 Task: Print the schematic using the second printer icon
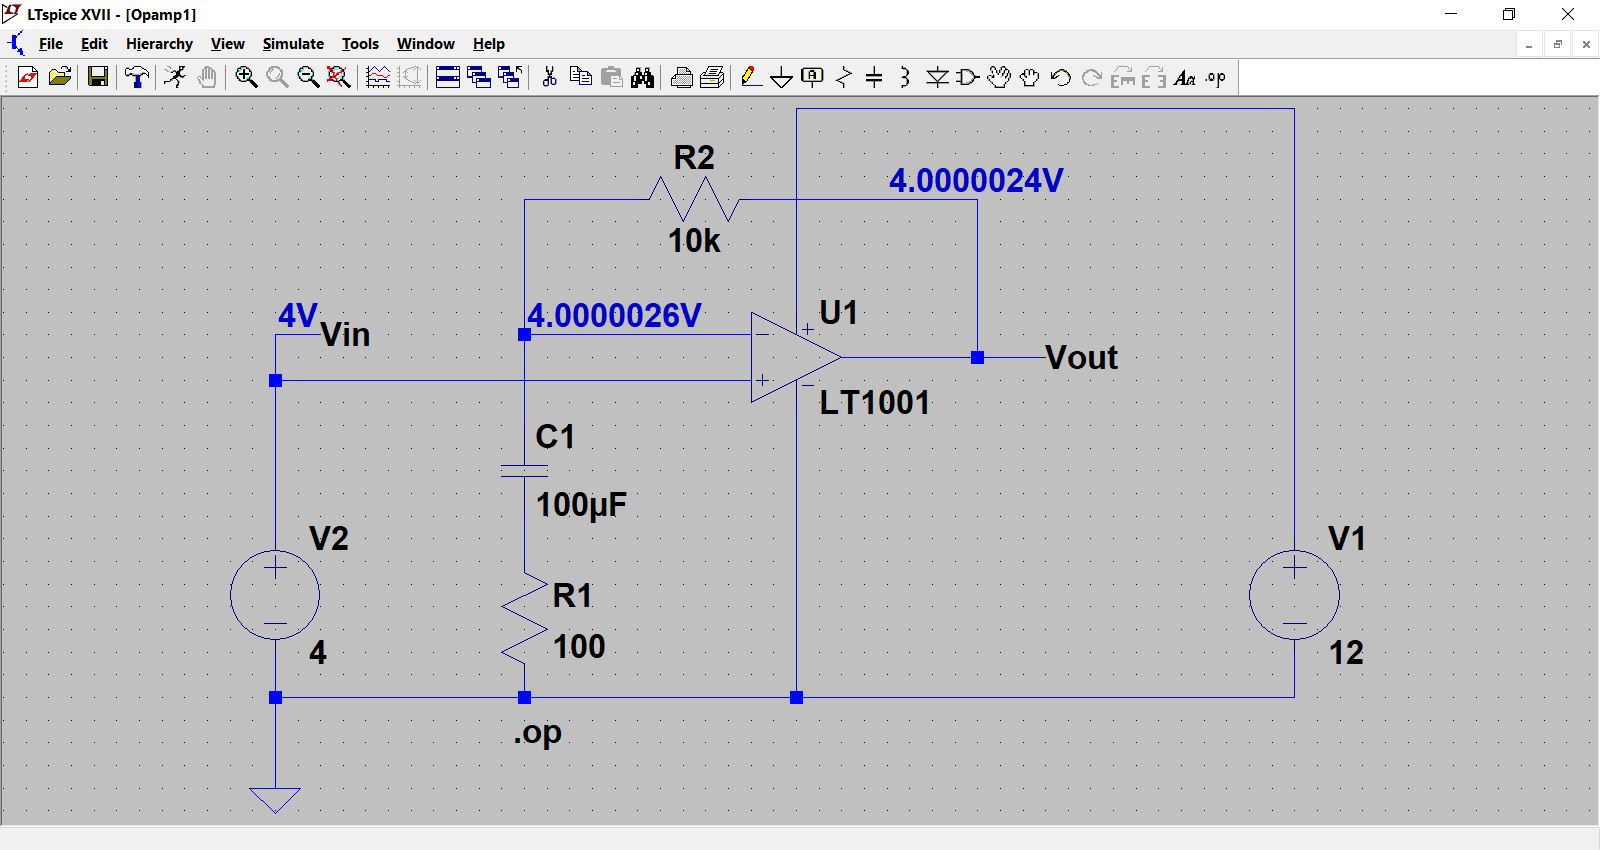(x=712, y=77)
